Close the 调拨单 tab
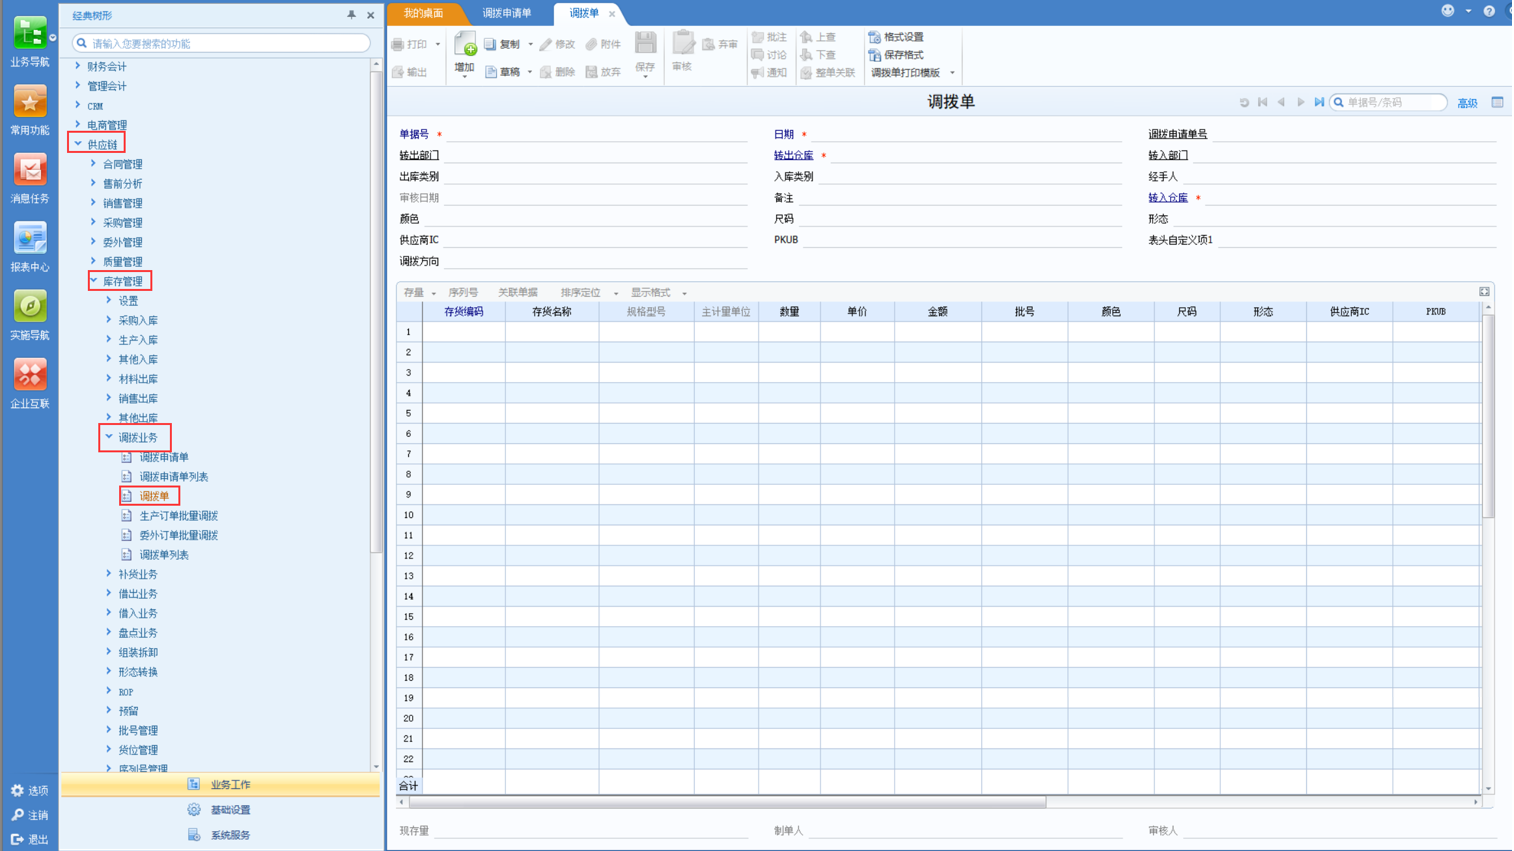Viewport: 1514px width, 851px height. pos(612,14)
